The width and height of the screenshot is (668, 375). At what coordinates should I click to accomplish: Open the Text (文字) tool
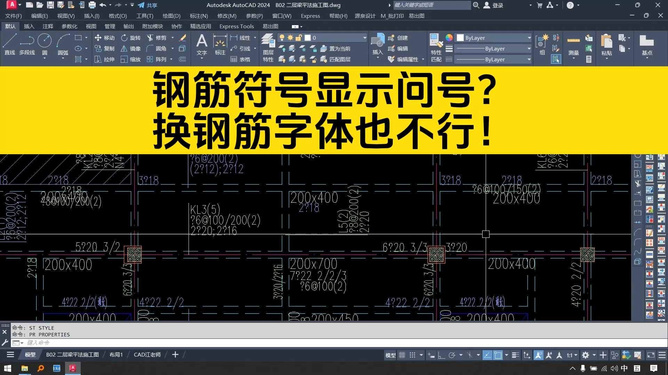pyautogui.click(x=202, y=45)
